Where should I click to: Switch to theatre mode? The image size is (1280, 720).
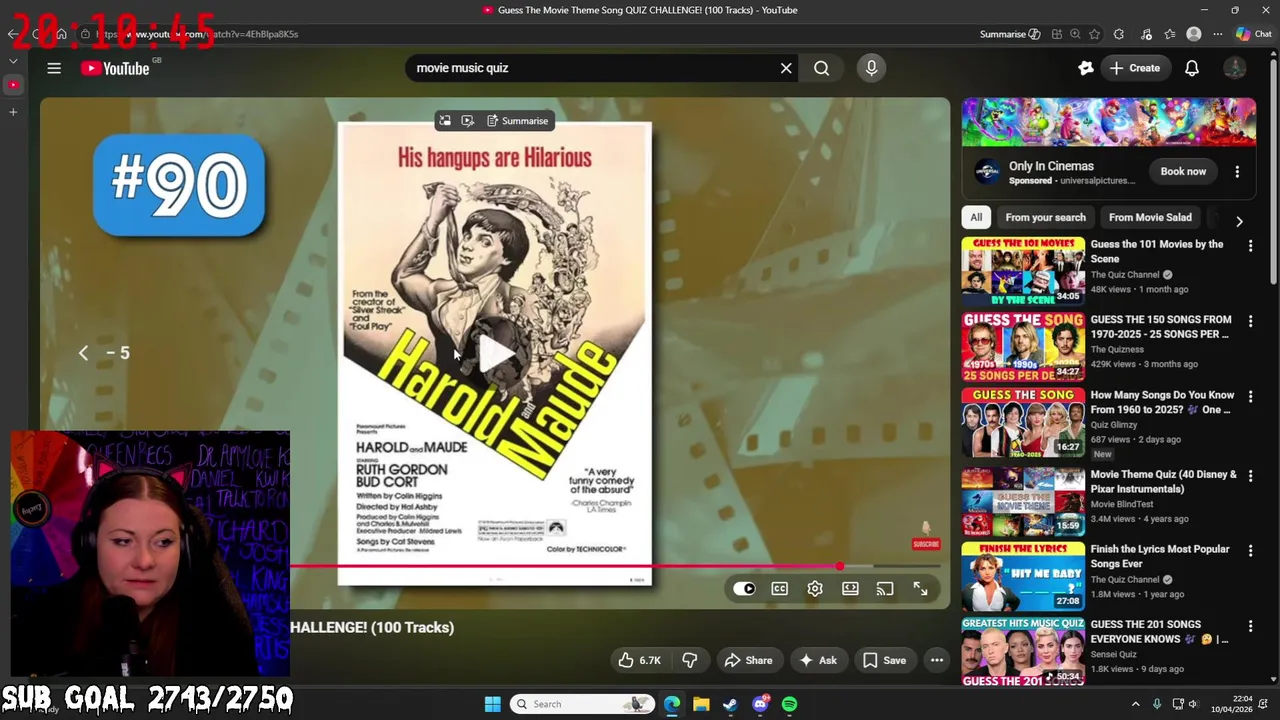(850, 589)
